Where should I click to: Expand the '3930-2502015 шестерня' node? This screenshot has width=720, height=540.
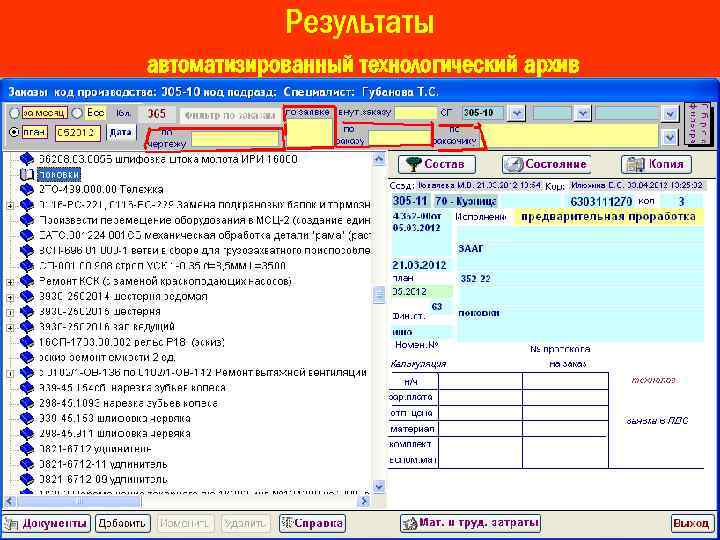point(10,313)
